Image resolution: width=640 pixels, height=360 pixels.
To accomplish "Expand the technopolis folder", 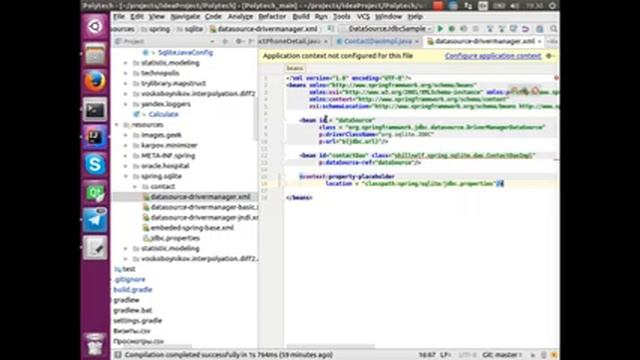I will tap(126, 73).
